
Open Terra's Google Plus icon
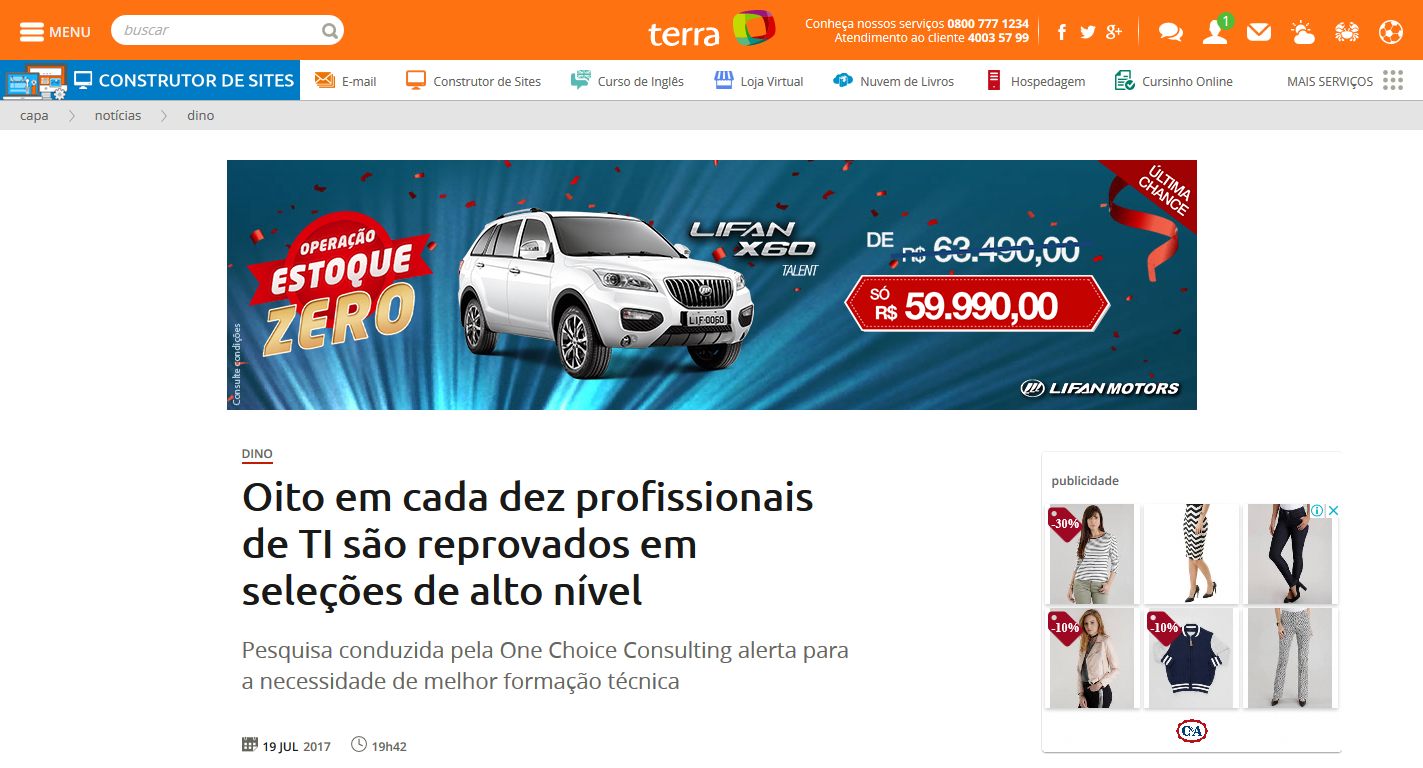[x=1114, y=32]
